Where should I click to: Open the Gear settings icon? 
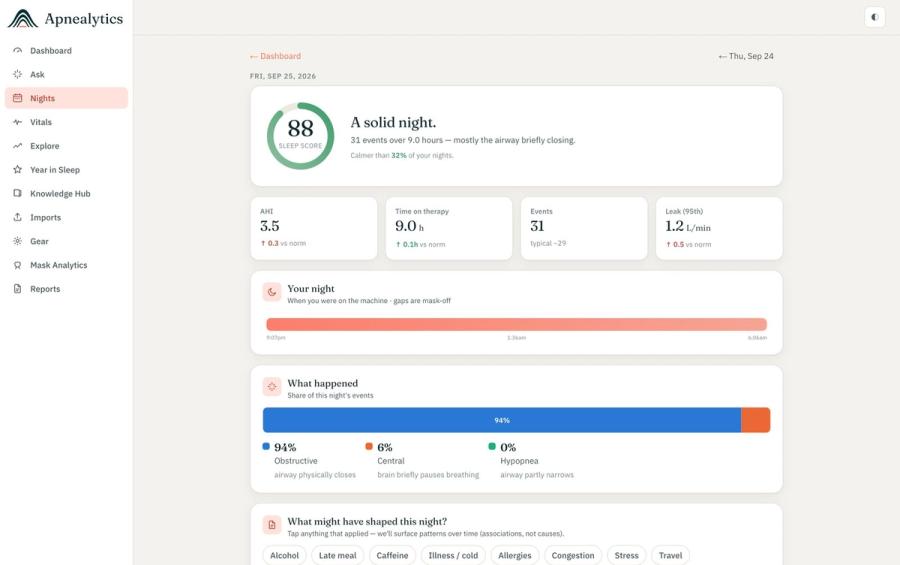coord(18,241)
